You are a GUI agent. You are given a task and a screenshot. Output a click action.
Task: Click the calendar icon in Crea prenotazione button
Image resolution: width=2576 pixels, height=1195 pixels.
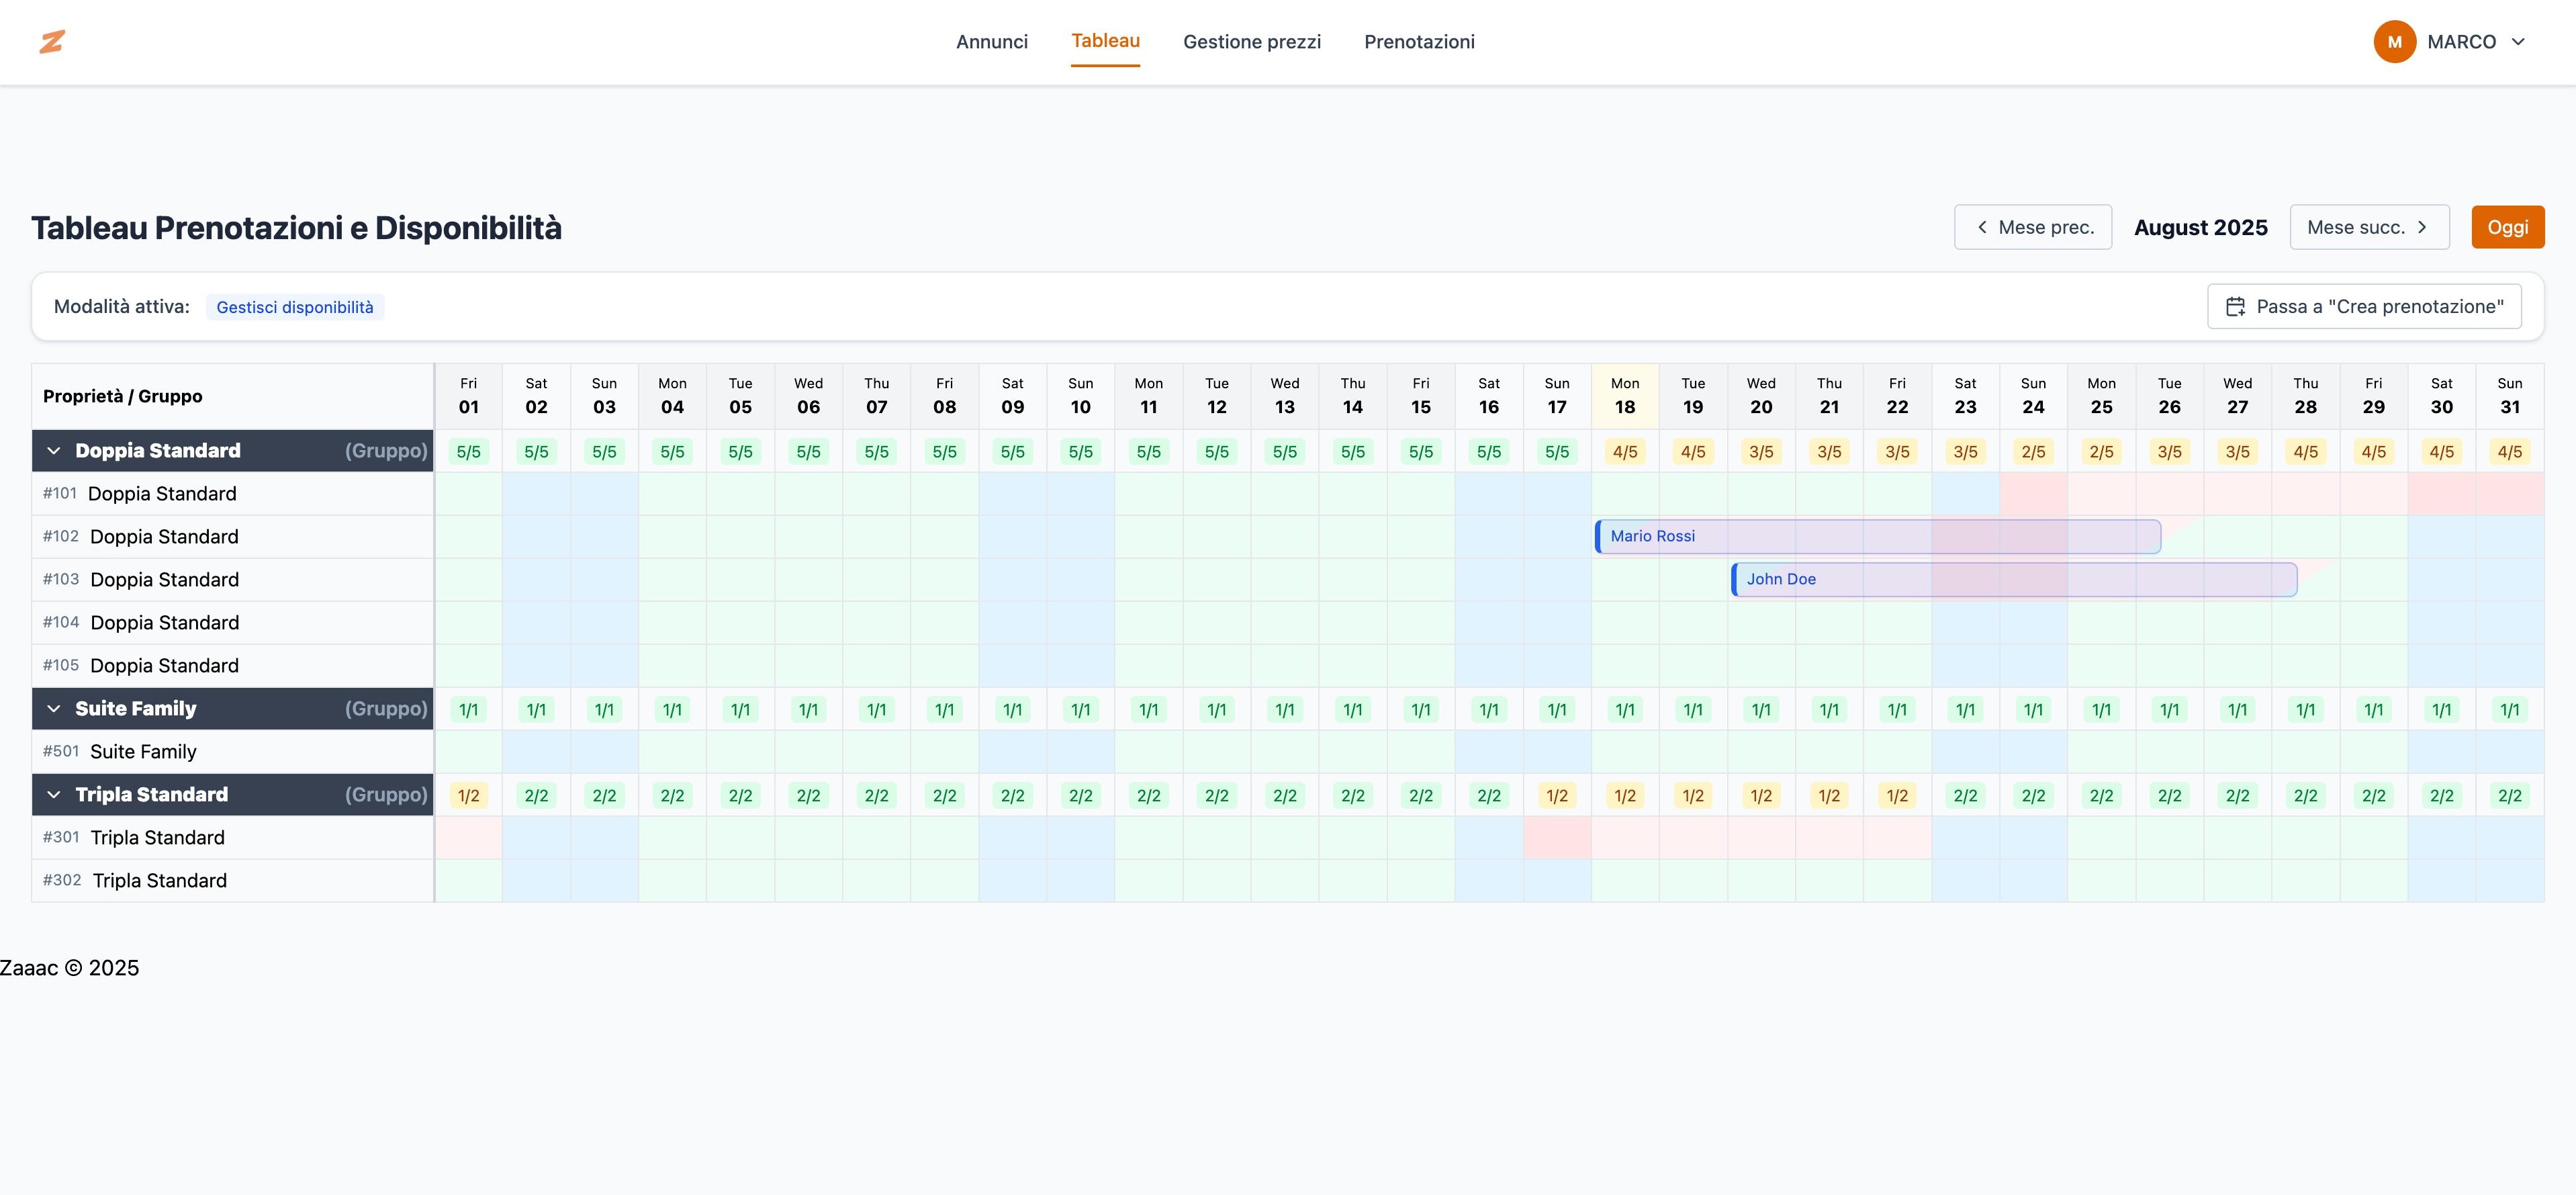point(2235,307)
